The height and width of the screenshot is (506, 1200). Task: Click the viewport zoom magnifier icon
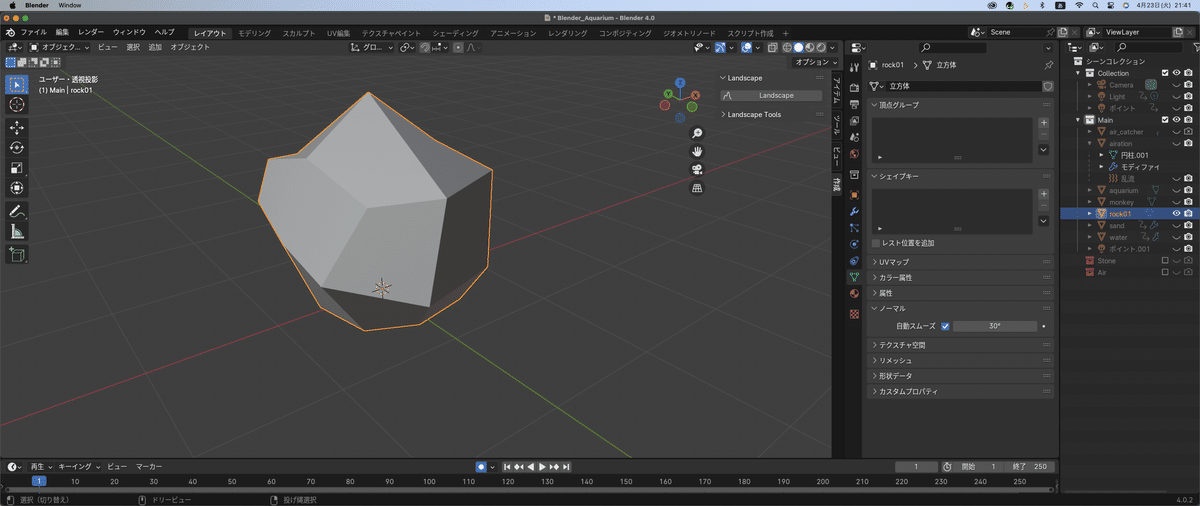pyautogui.click(x=697, y=133)
